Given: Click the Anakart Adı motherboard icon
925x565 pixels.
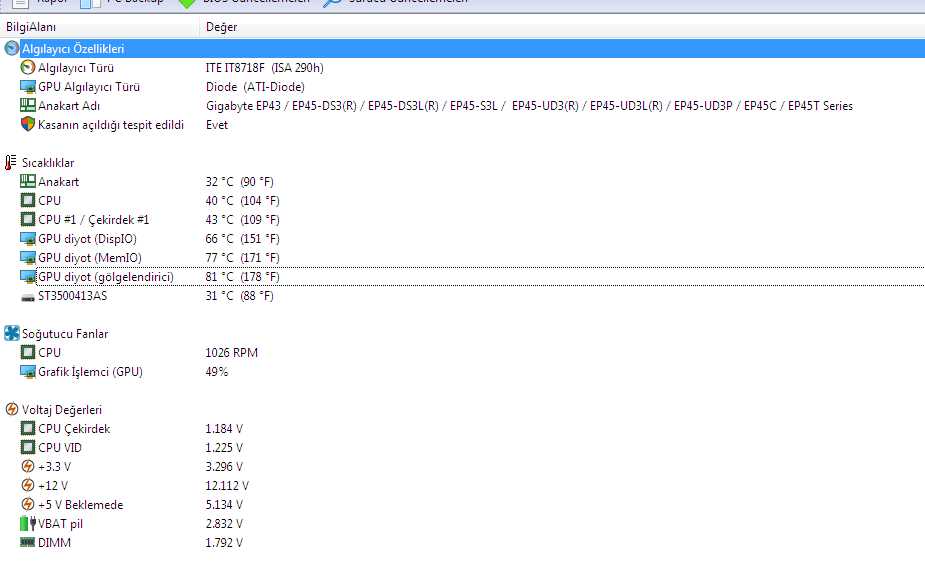Looking at the screenshot, I should (28, 106).
